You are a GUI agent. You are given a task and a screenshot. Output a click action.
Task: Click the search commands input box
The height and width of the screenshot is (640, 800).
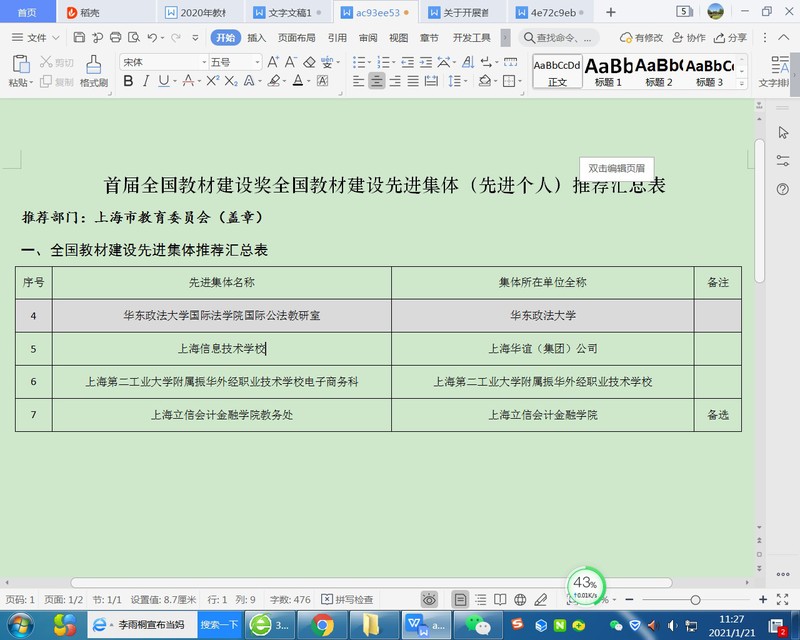click(562, 38)
